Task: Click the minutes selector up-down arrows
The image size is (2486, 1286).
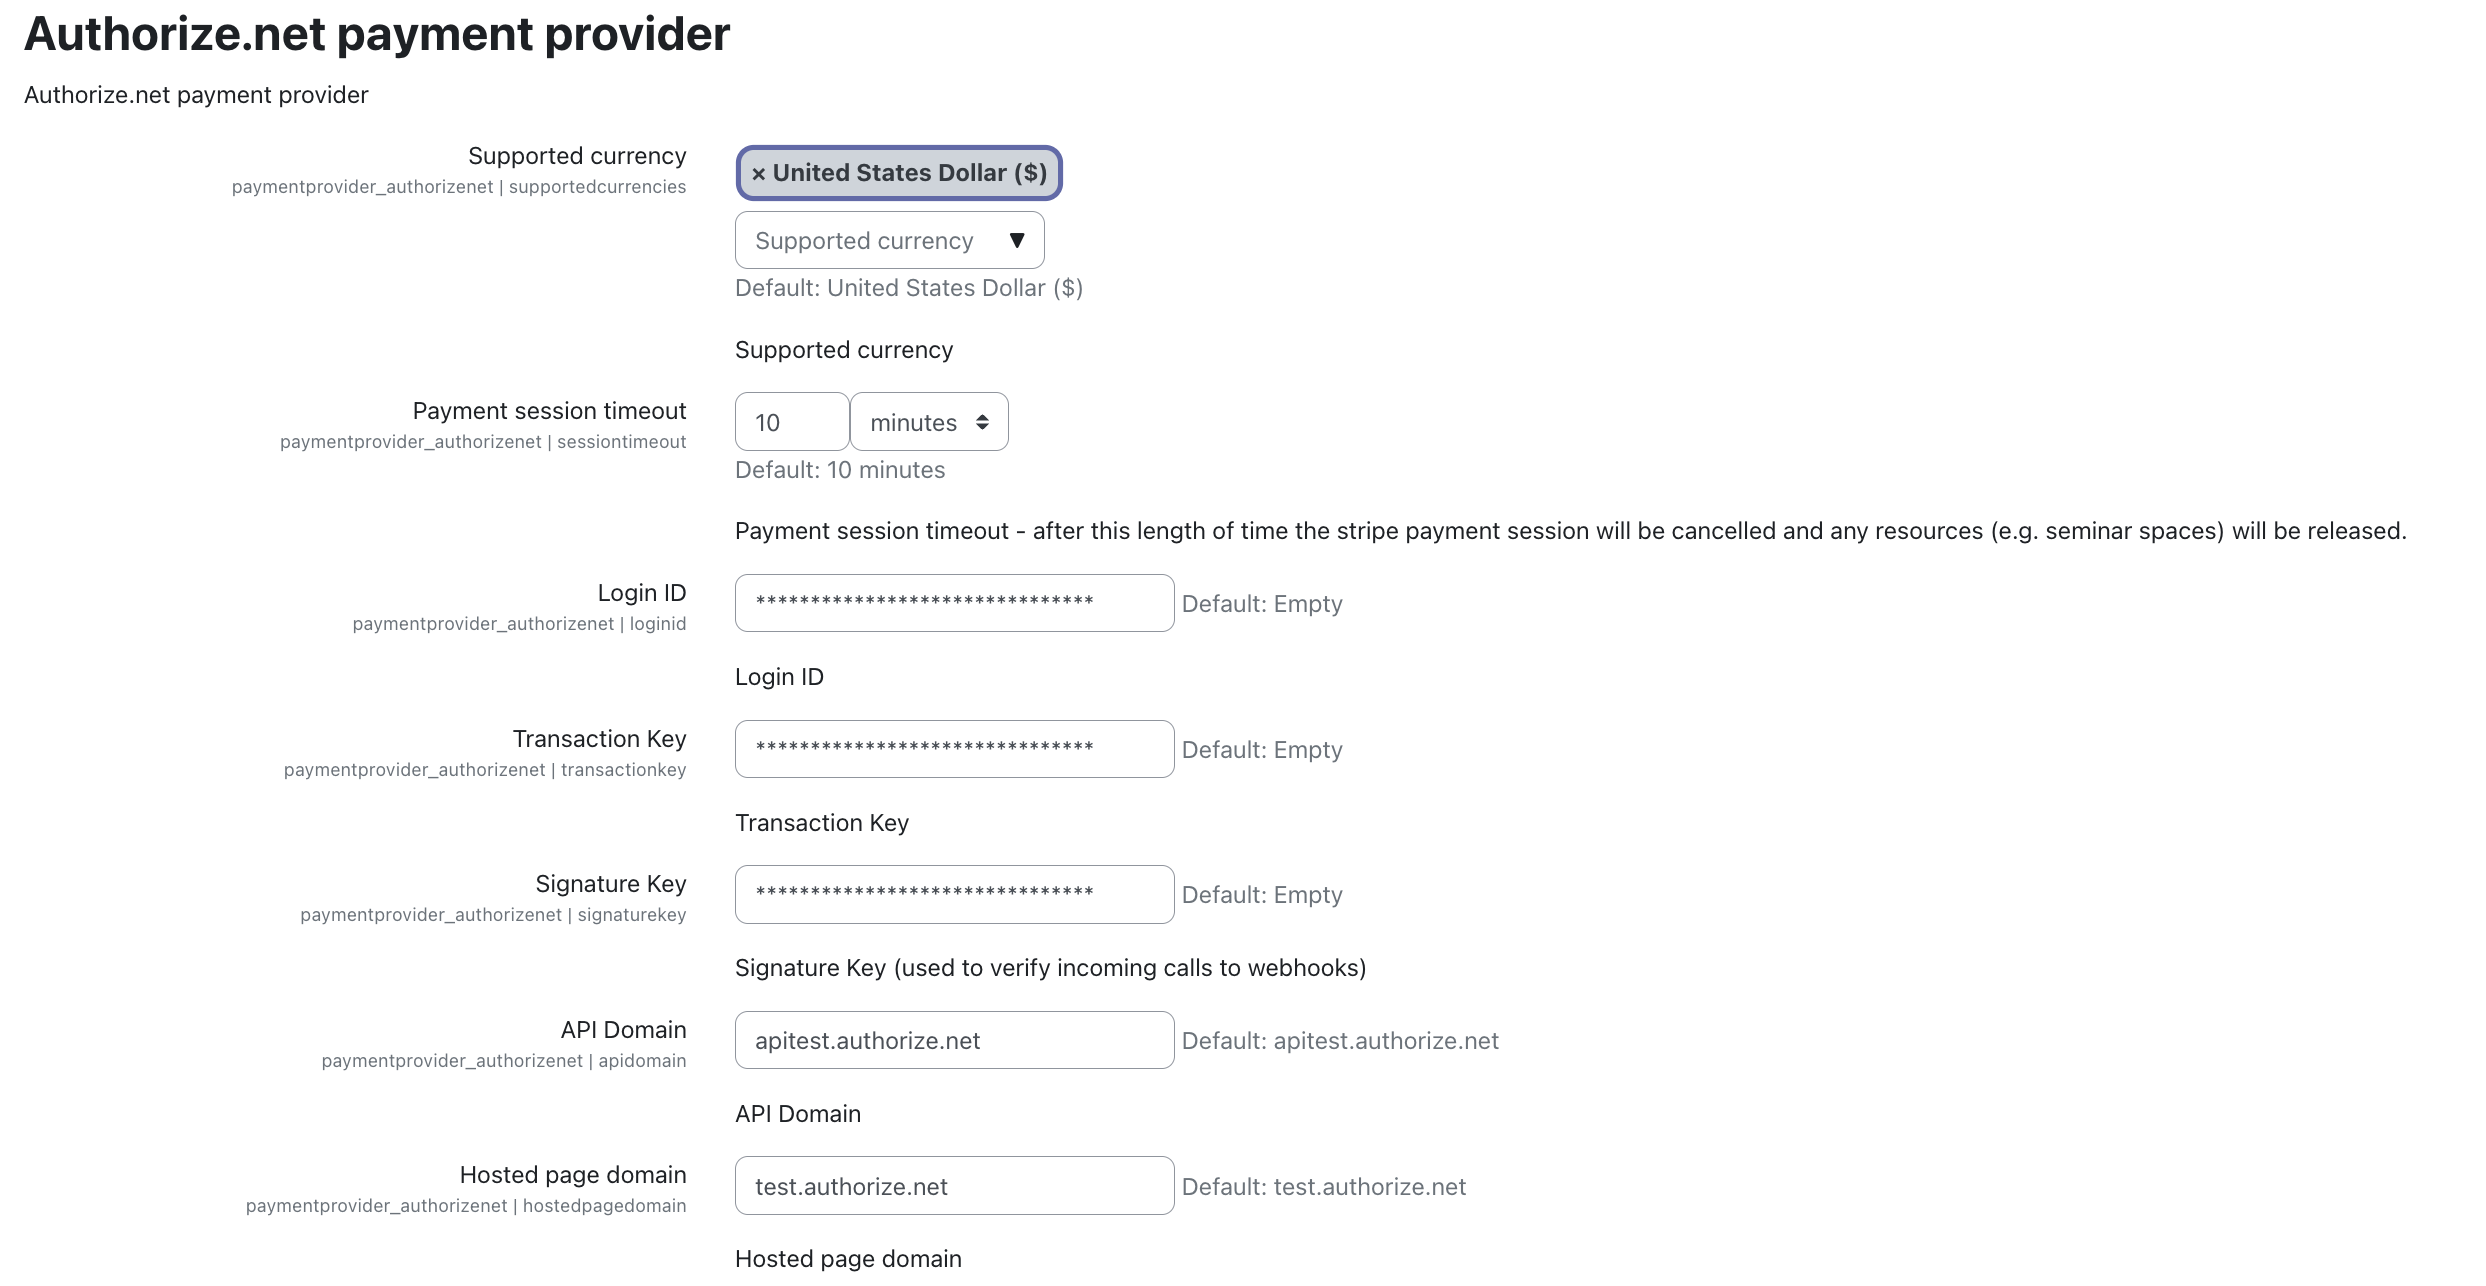Action: coord(982,422)
